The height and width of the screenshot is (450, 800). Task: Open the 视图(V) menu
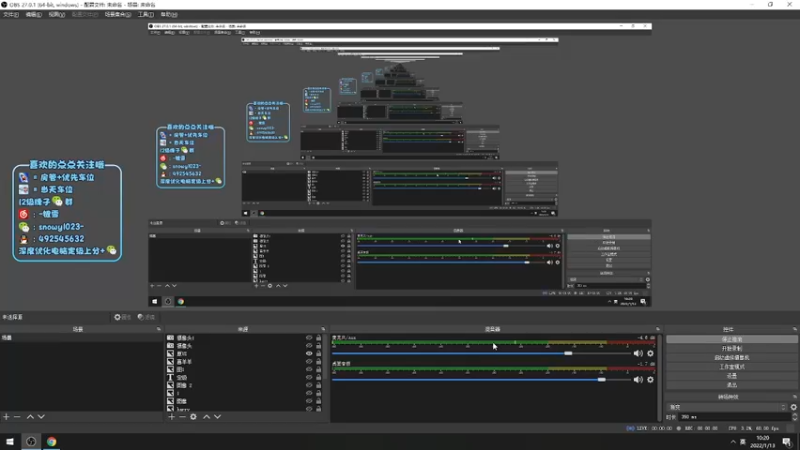(57, 15)
